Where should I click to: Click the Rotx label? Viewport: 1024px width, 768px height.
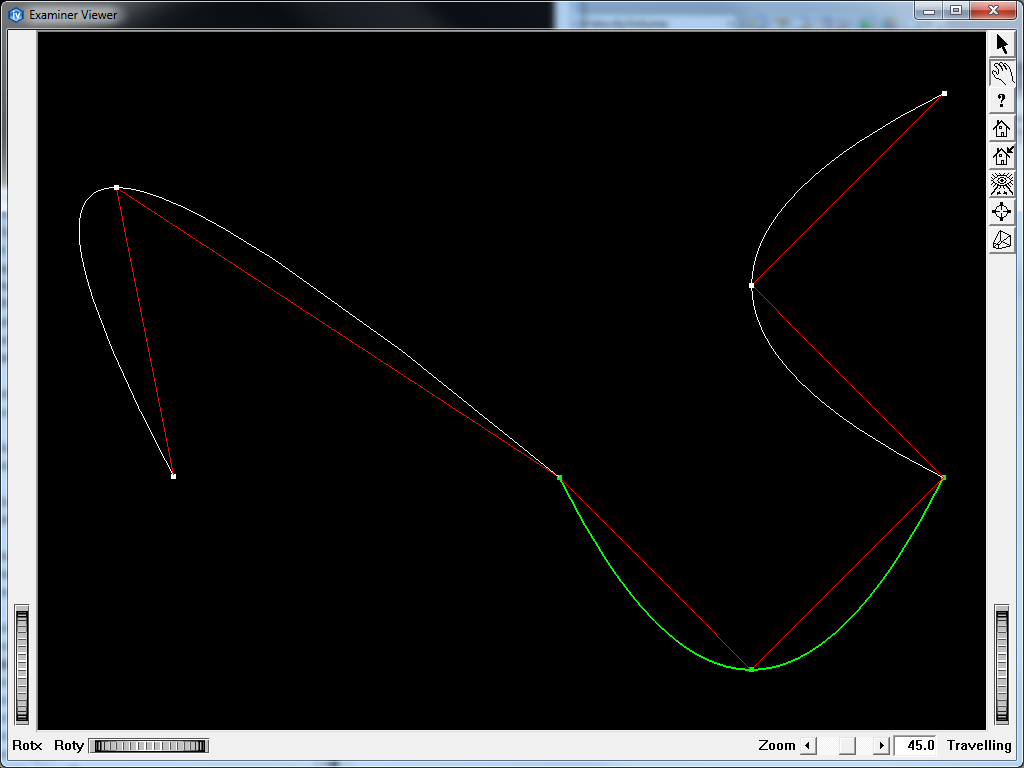click(x=27, y=745)
